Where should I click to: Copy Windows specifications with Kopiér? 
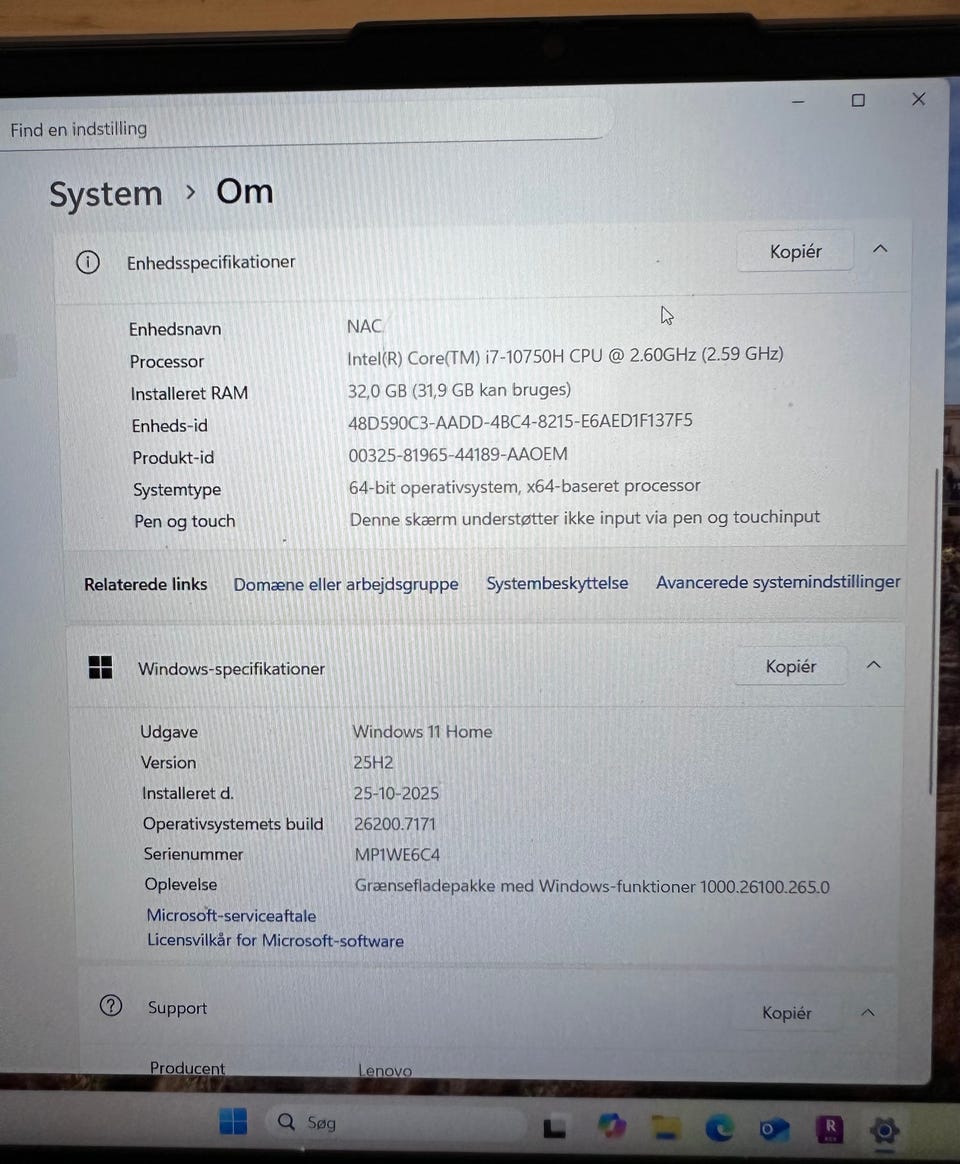(x=791, y=666)
